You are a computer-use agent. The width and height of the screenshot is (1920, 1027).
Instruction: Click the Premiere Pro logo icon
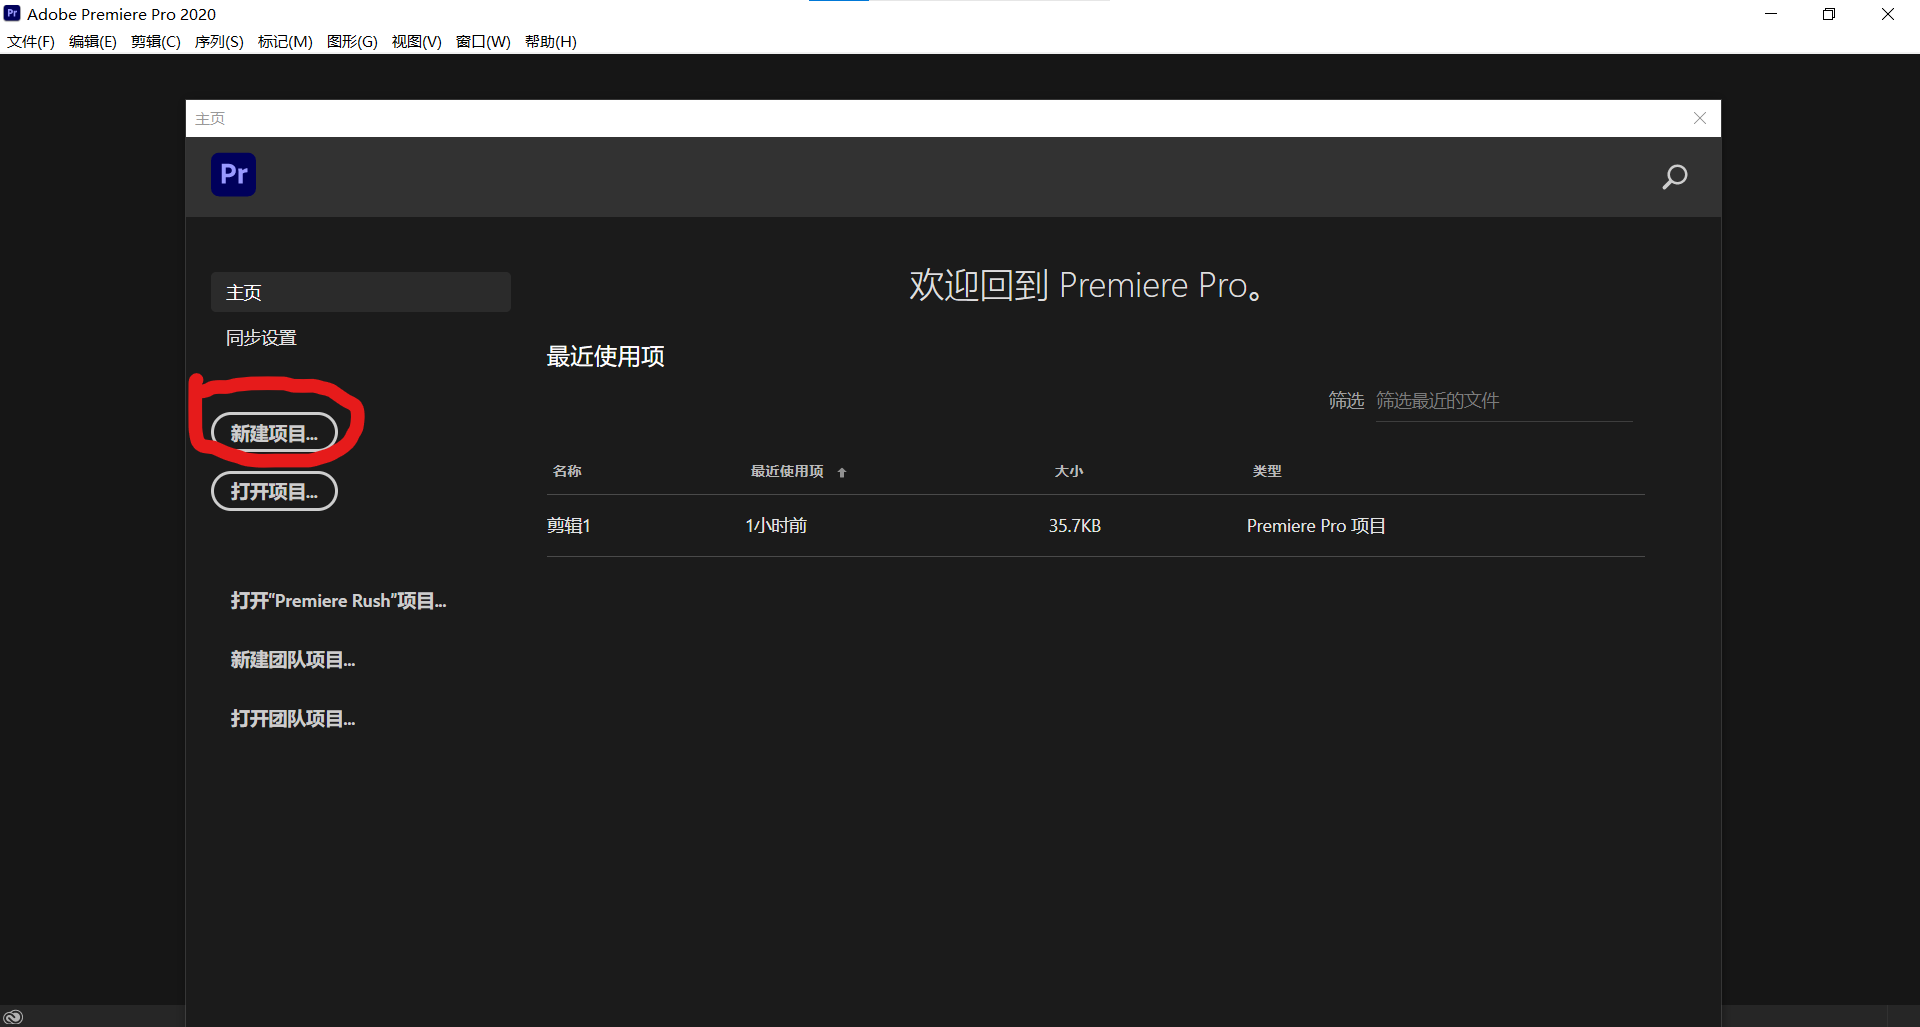pos(233,175)
